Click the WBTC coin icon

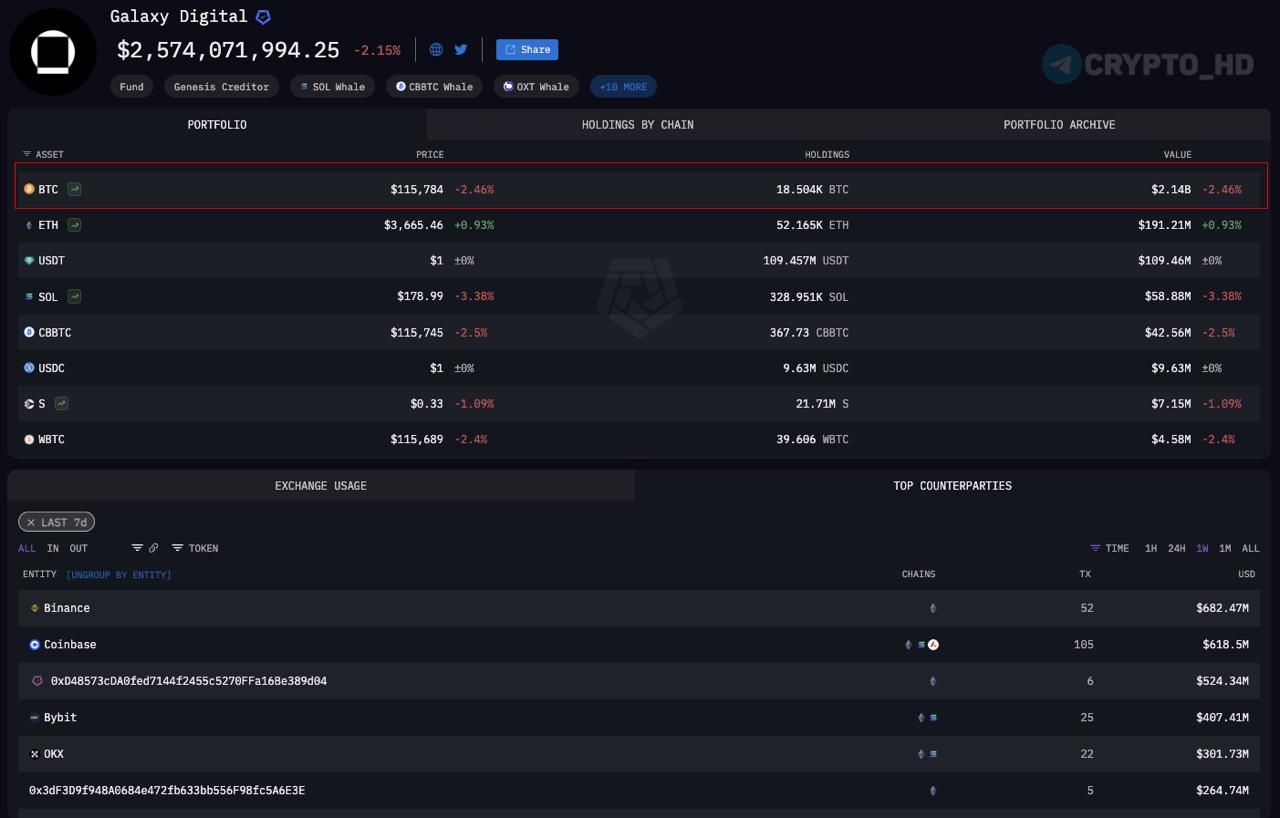click(x=29, y=440)
